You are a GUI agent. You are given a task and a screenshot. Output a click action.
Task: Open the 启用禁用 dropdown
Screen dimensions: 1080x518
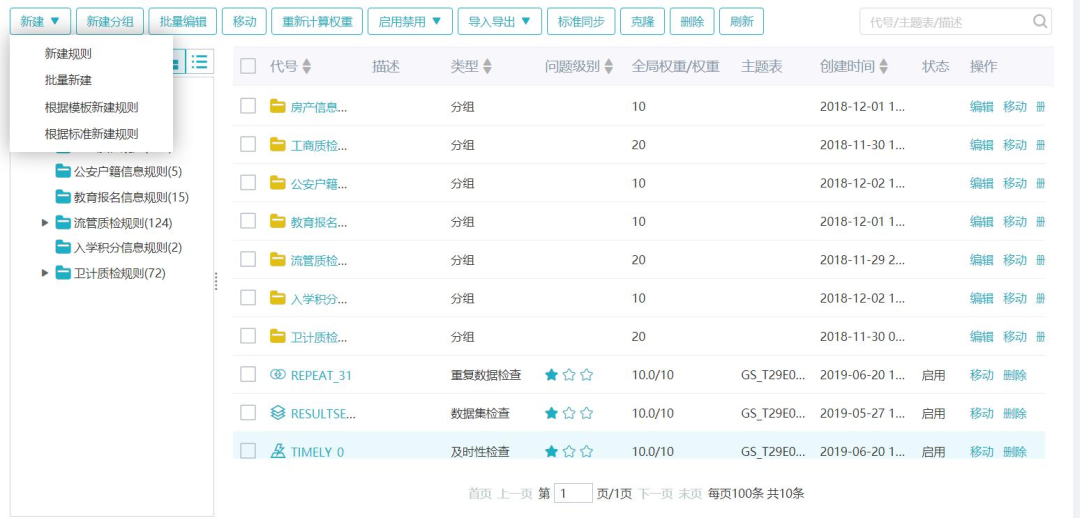pos(409,21)
